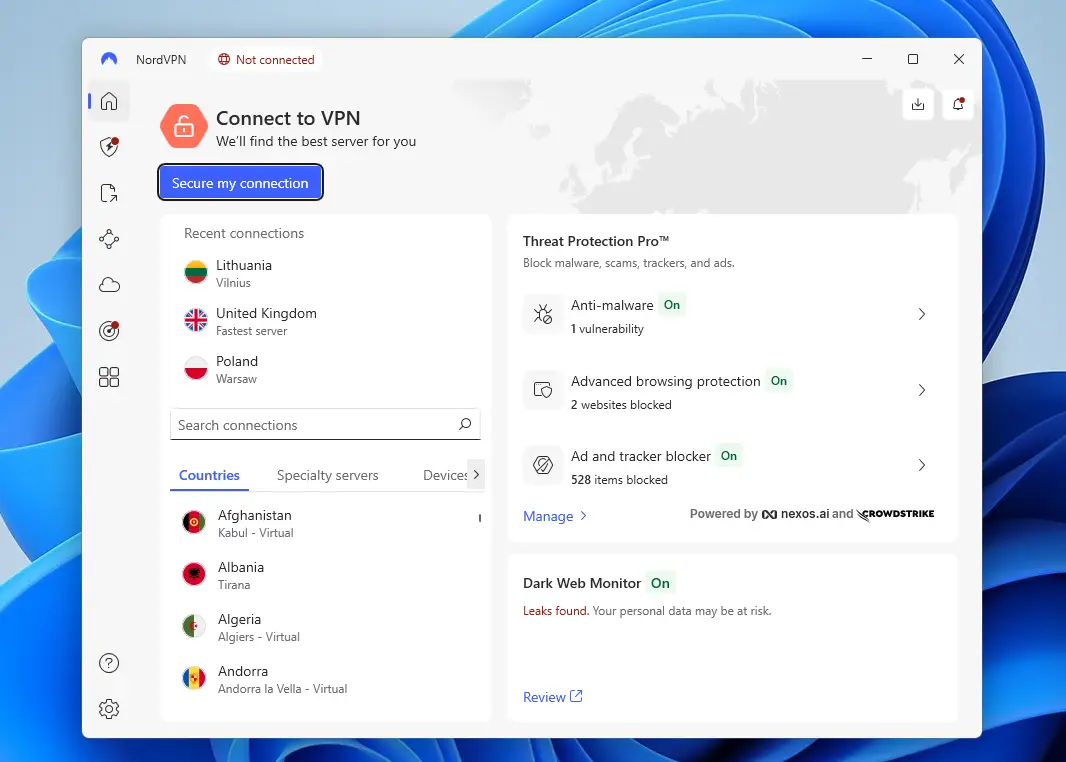Expand the Anti-malware row chevron

click(x=922, y=314)
